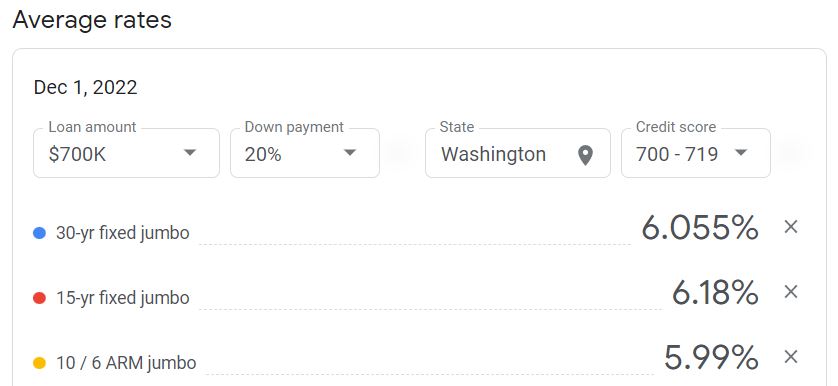Image resolution: width=838 pixels, height=386 pixels.
Task: Click the 5.99% rate value
Action: click(x=711, y=357)
